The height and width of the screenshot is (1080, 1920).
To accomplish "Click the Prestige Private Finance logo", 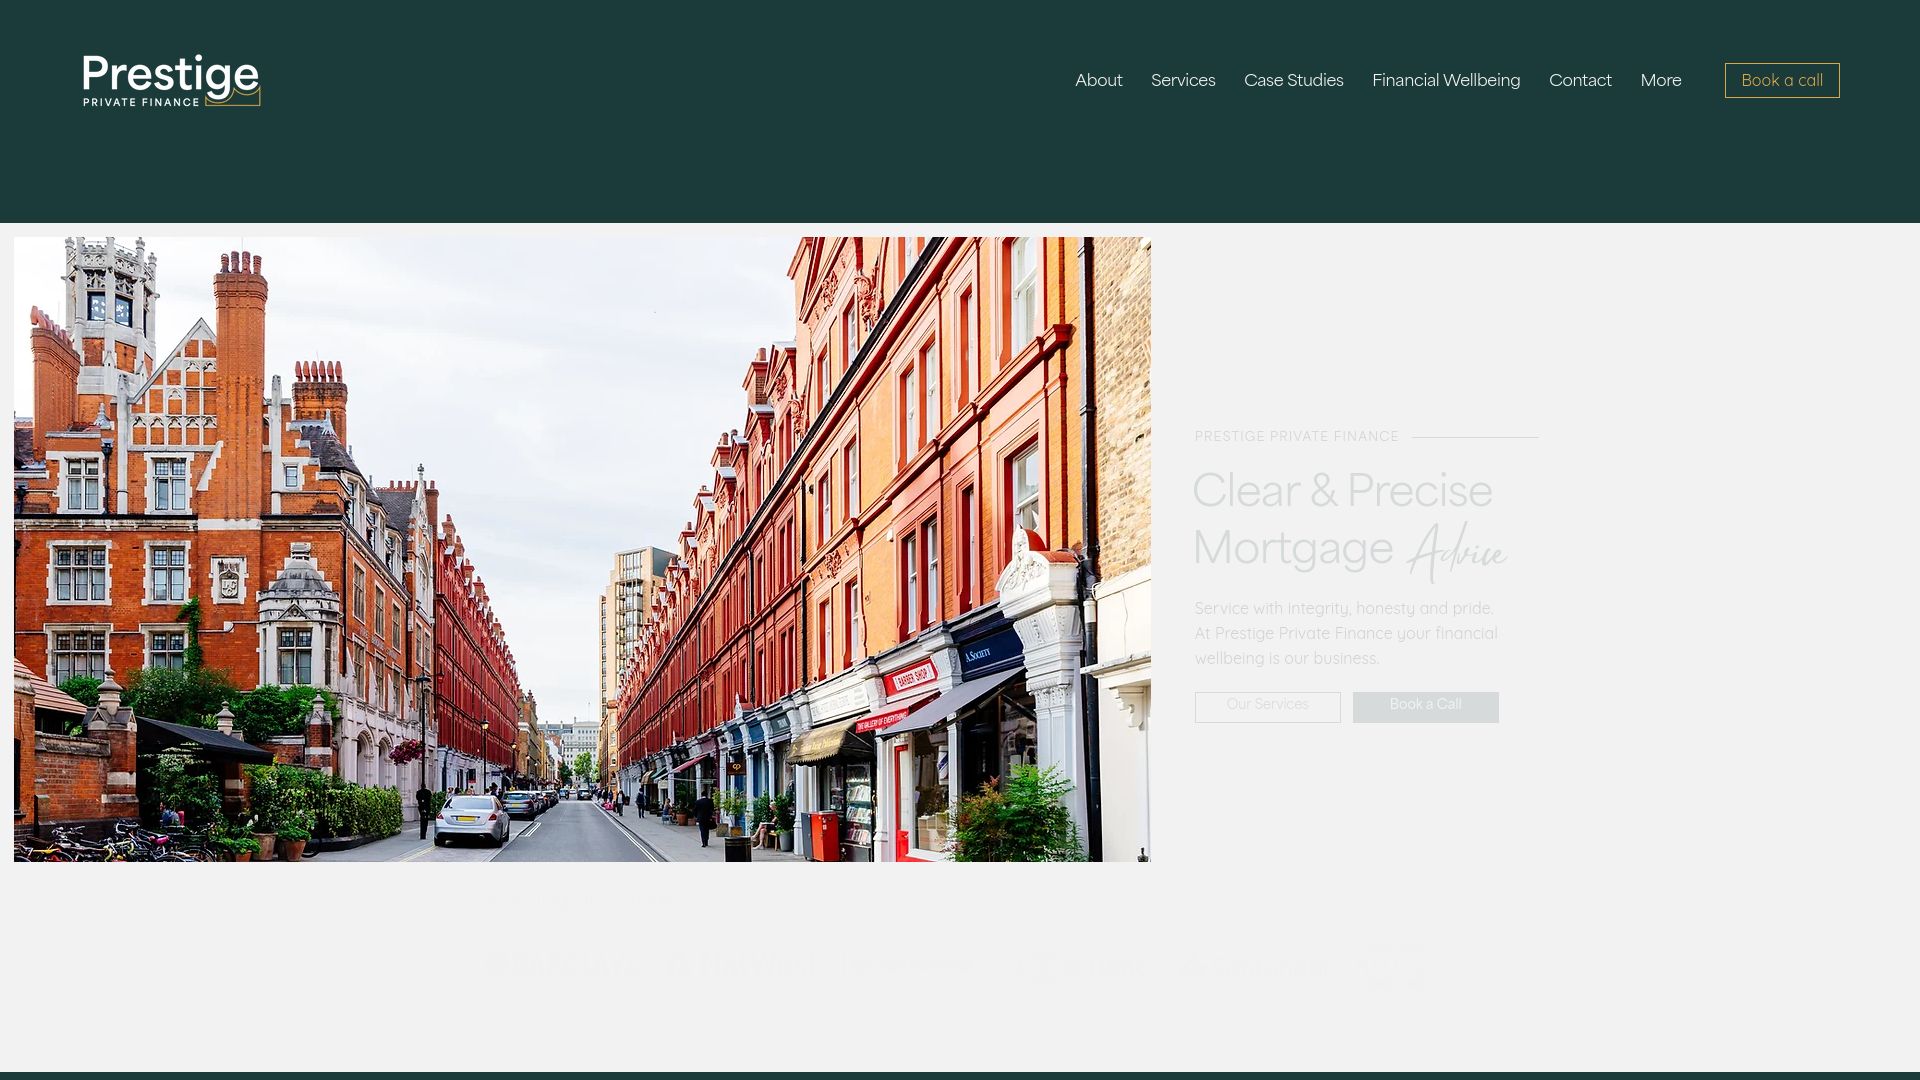I will click(x=171, y=80).
